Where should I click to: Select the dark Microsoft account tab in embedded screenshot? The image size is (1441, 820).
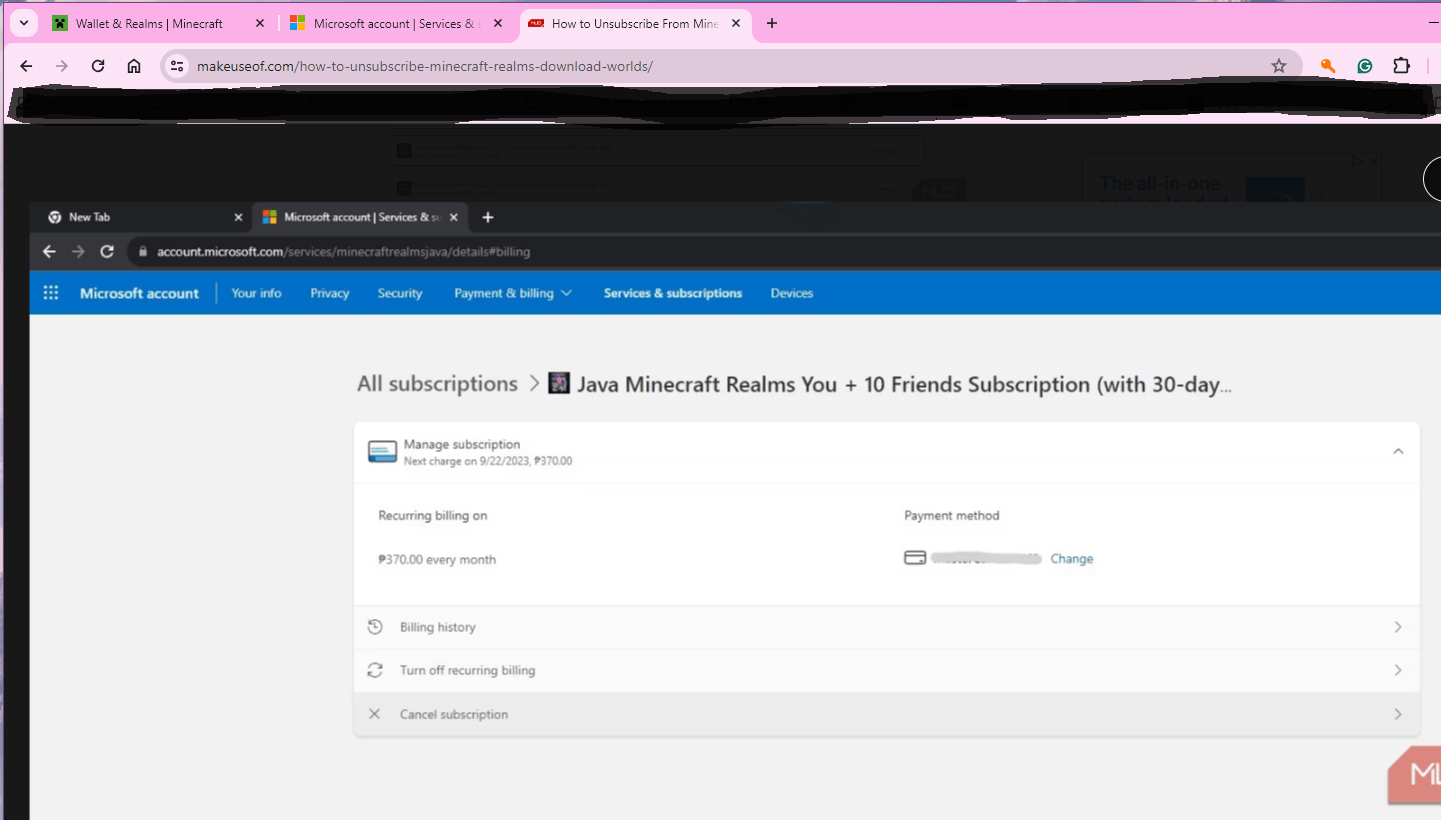(x=360, y=217)
